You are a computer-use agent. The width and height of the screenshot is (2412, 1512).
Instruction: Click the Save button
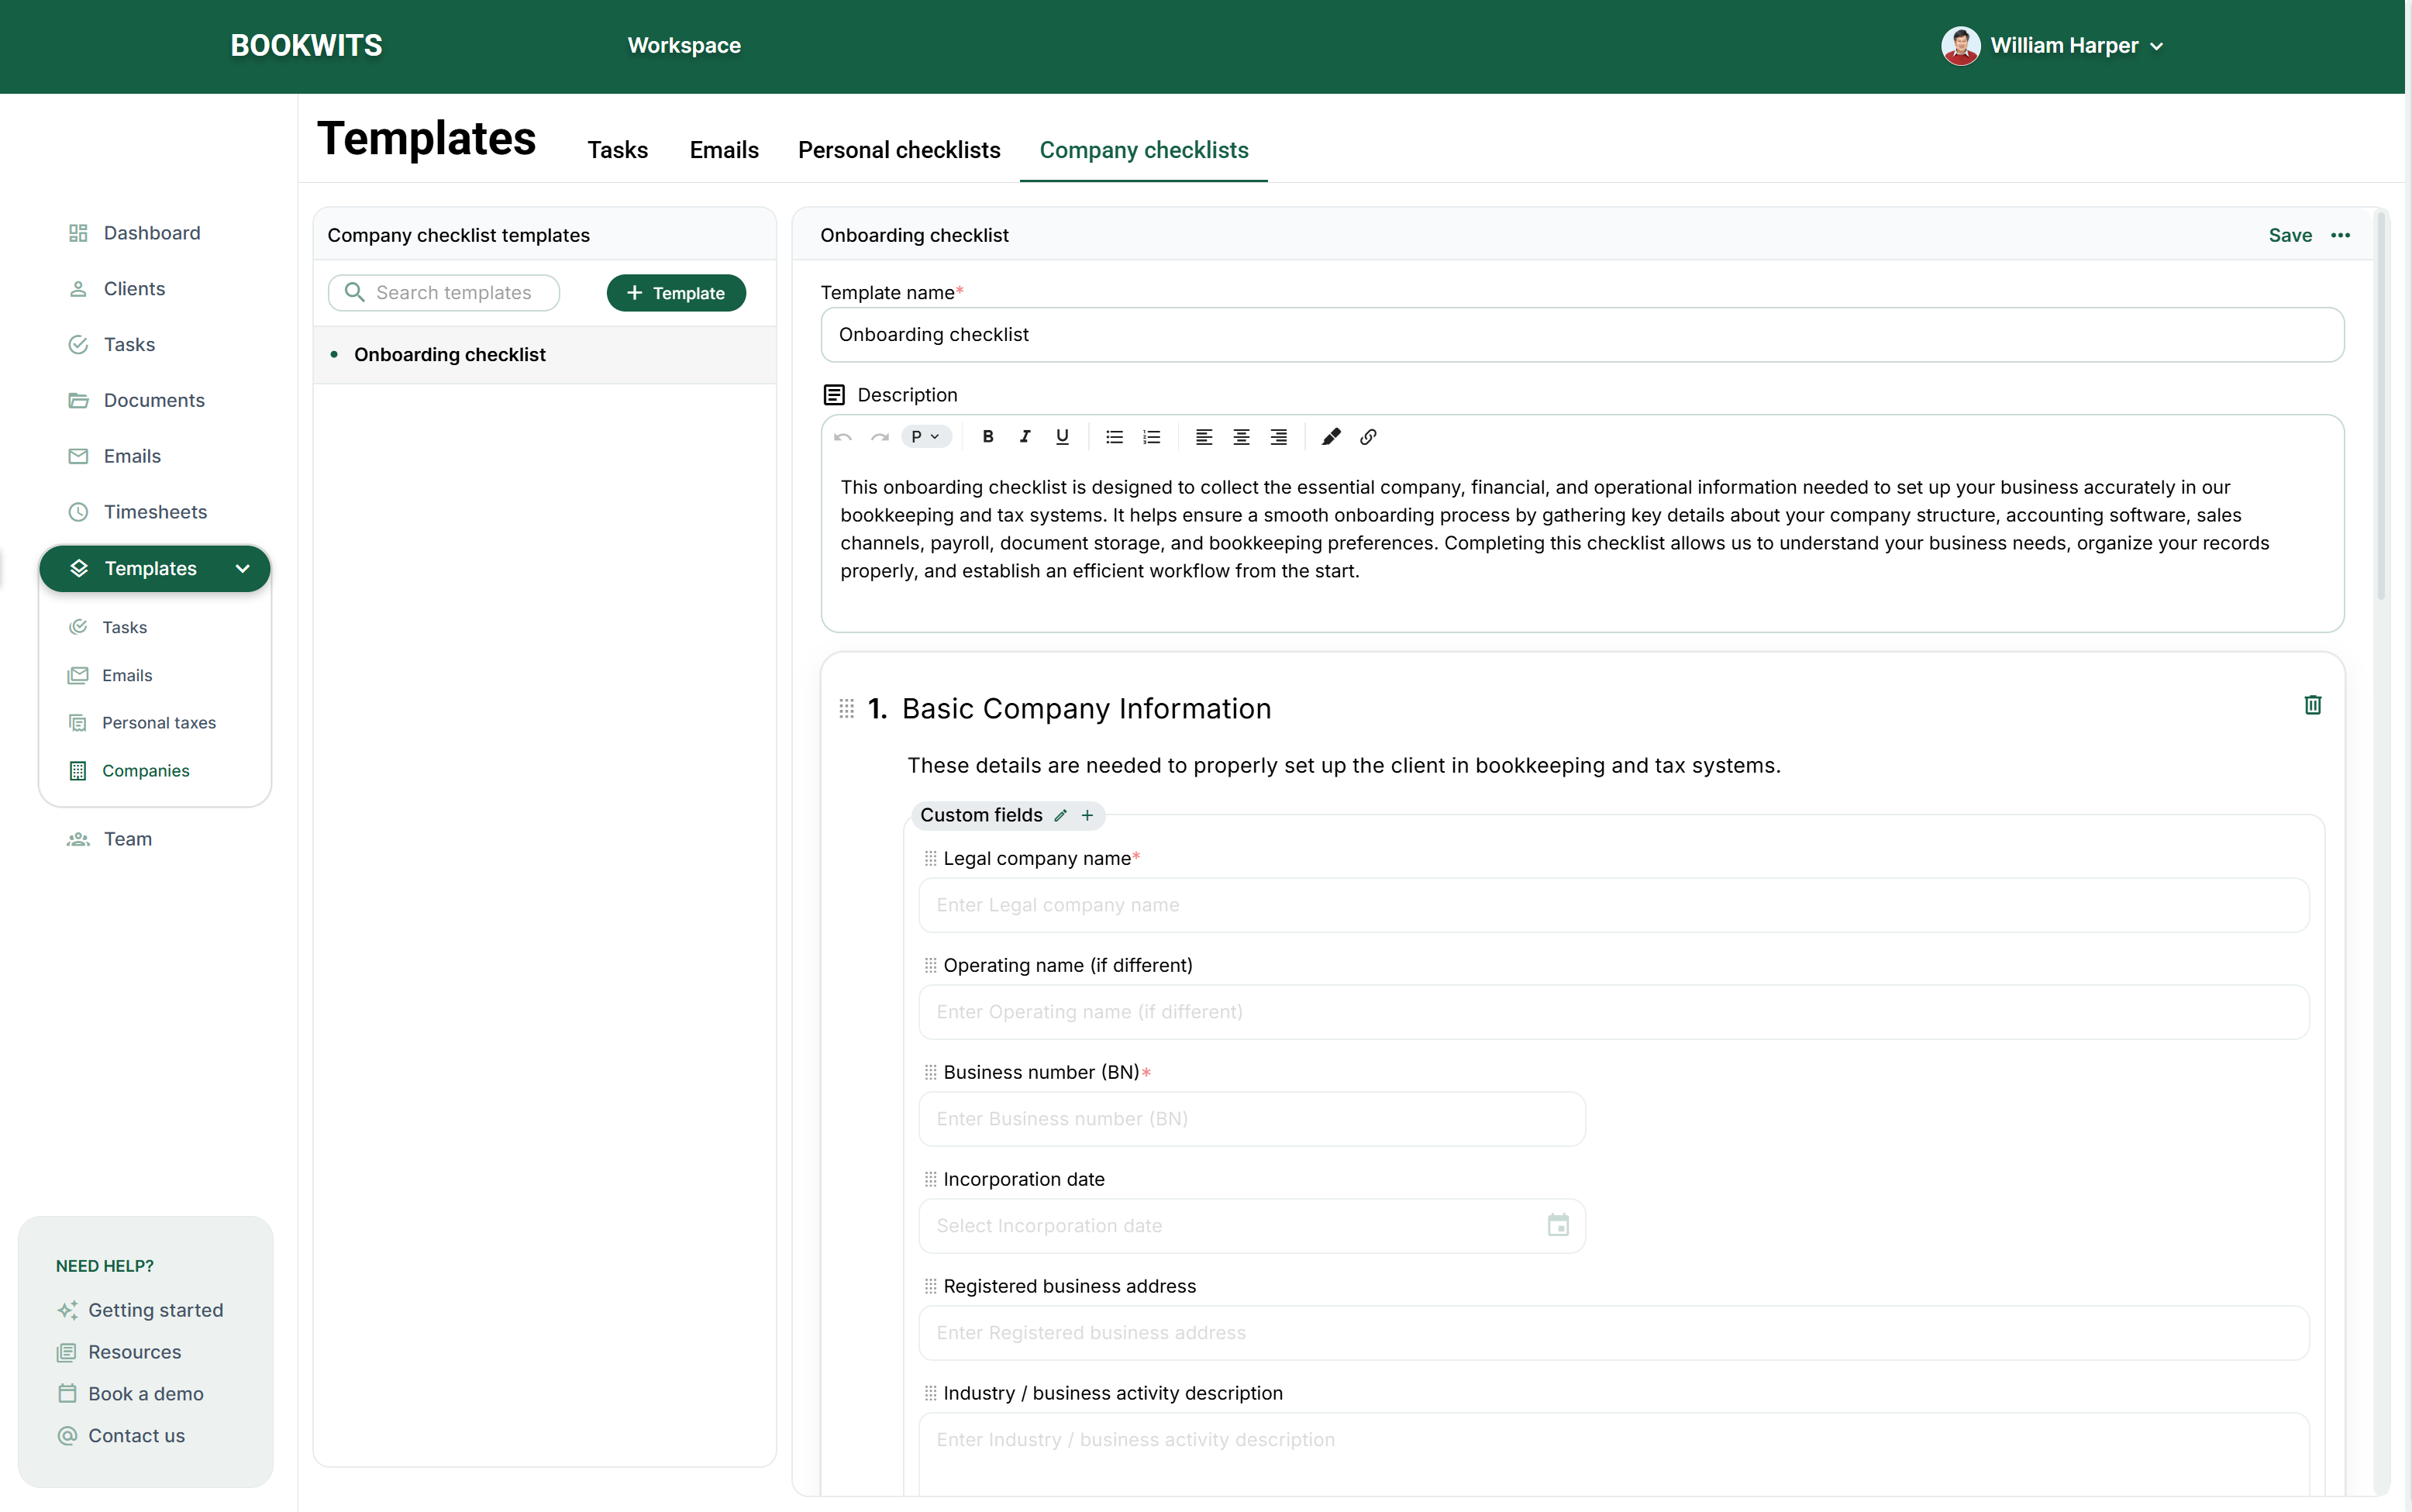point(2290,235)
